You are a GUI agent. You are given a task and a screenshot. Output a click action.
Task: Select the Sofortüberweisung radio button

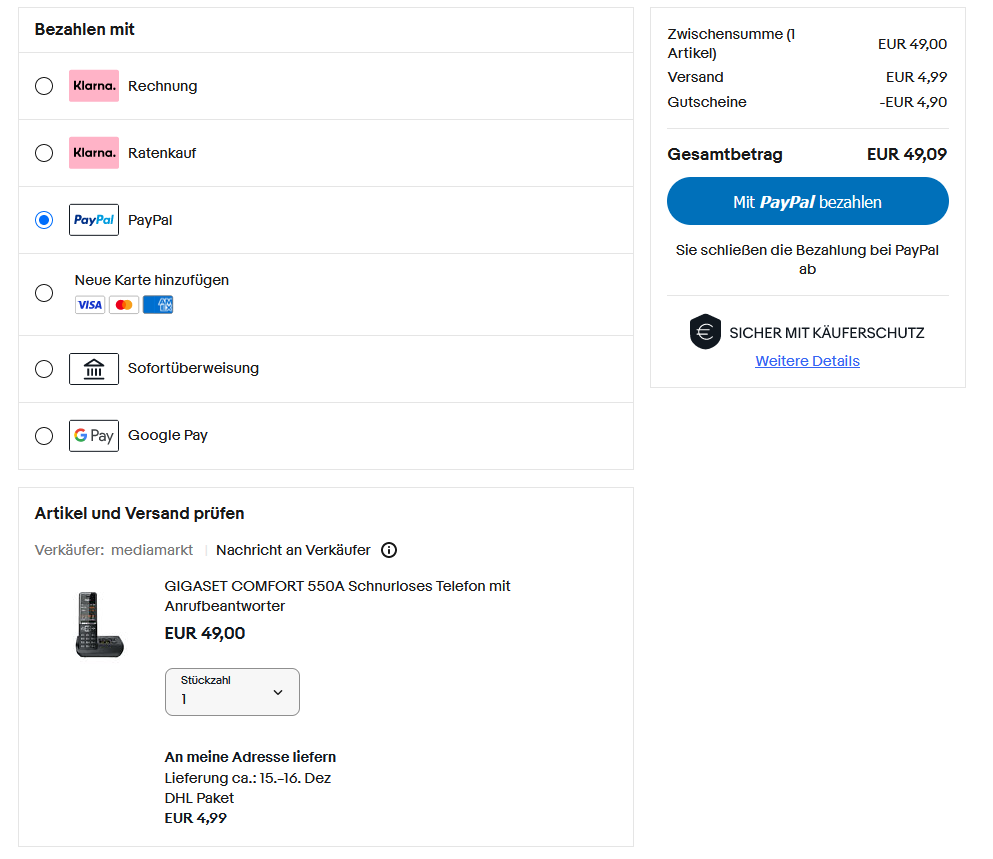[x=44, y=369]
